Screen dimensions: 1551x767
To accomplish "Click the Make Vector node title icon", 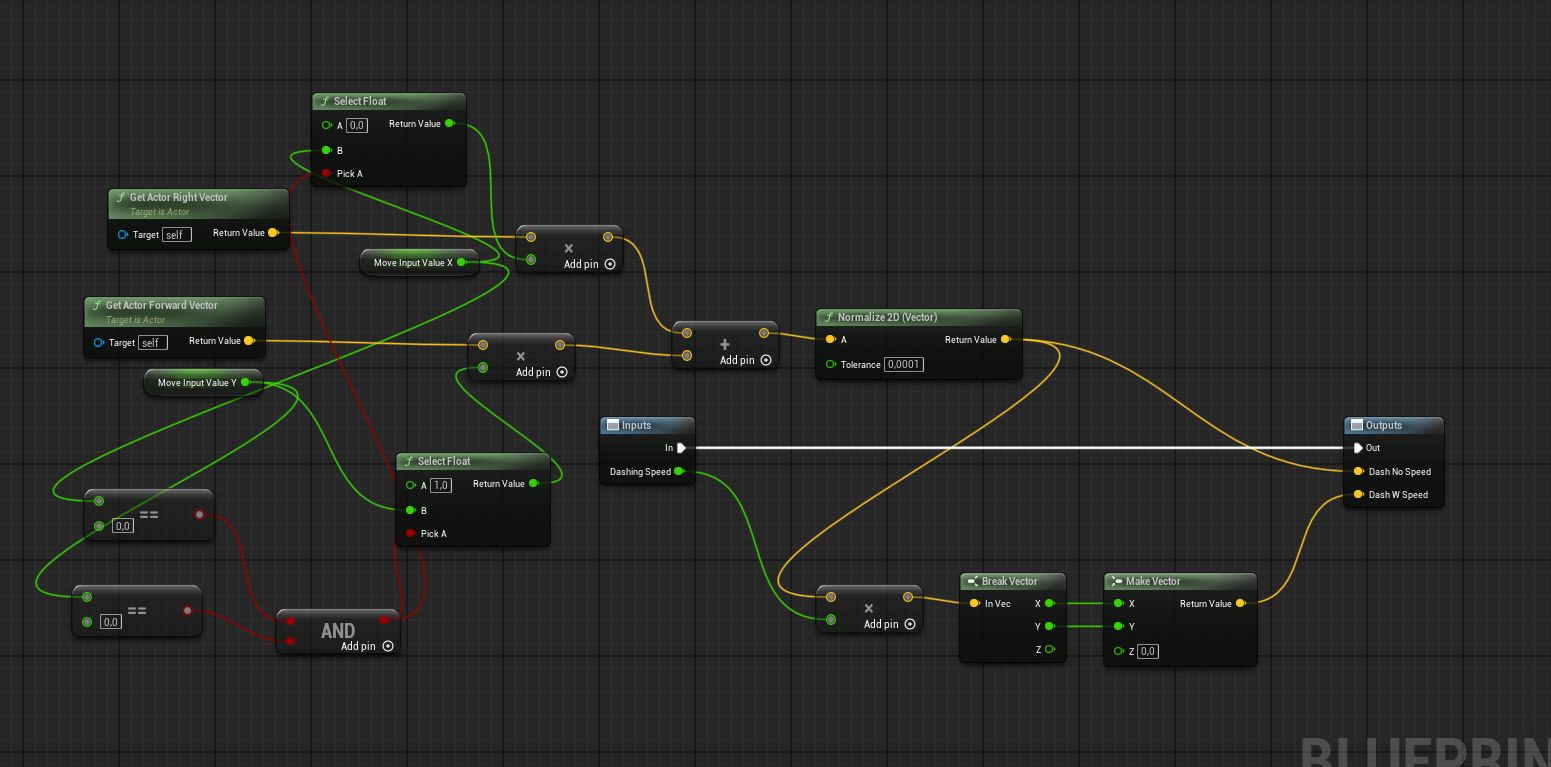I will 1116,581.
